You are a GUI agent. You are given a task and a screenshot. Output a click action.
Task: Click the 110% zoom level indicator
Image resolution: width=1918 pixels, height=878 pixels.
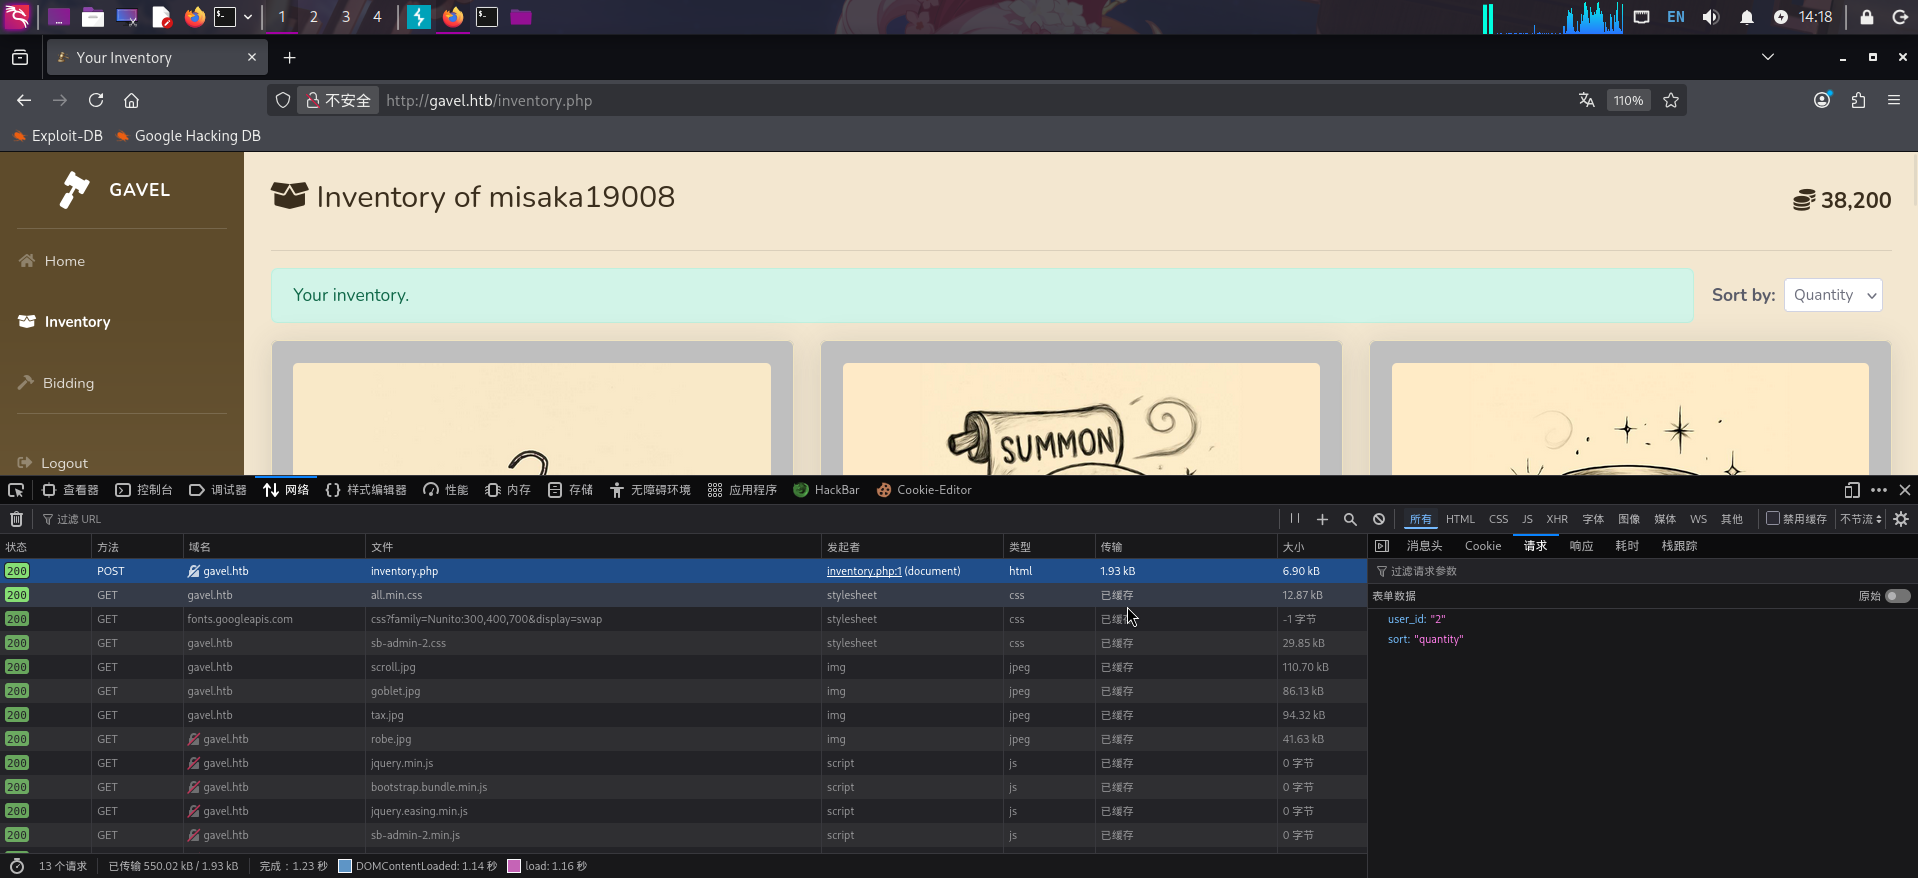[1628, 100]
